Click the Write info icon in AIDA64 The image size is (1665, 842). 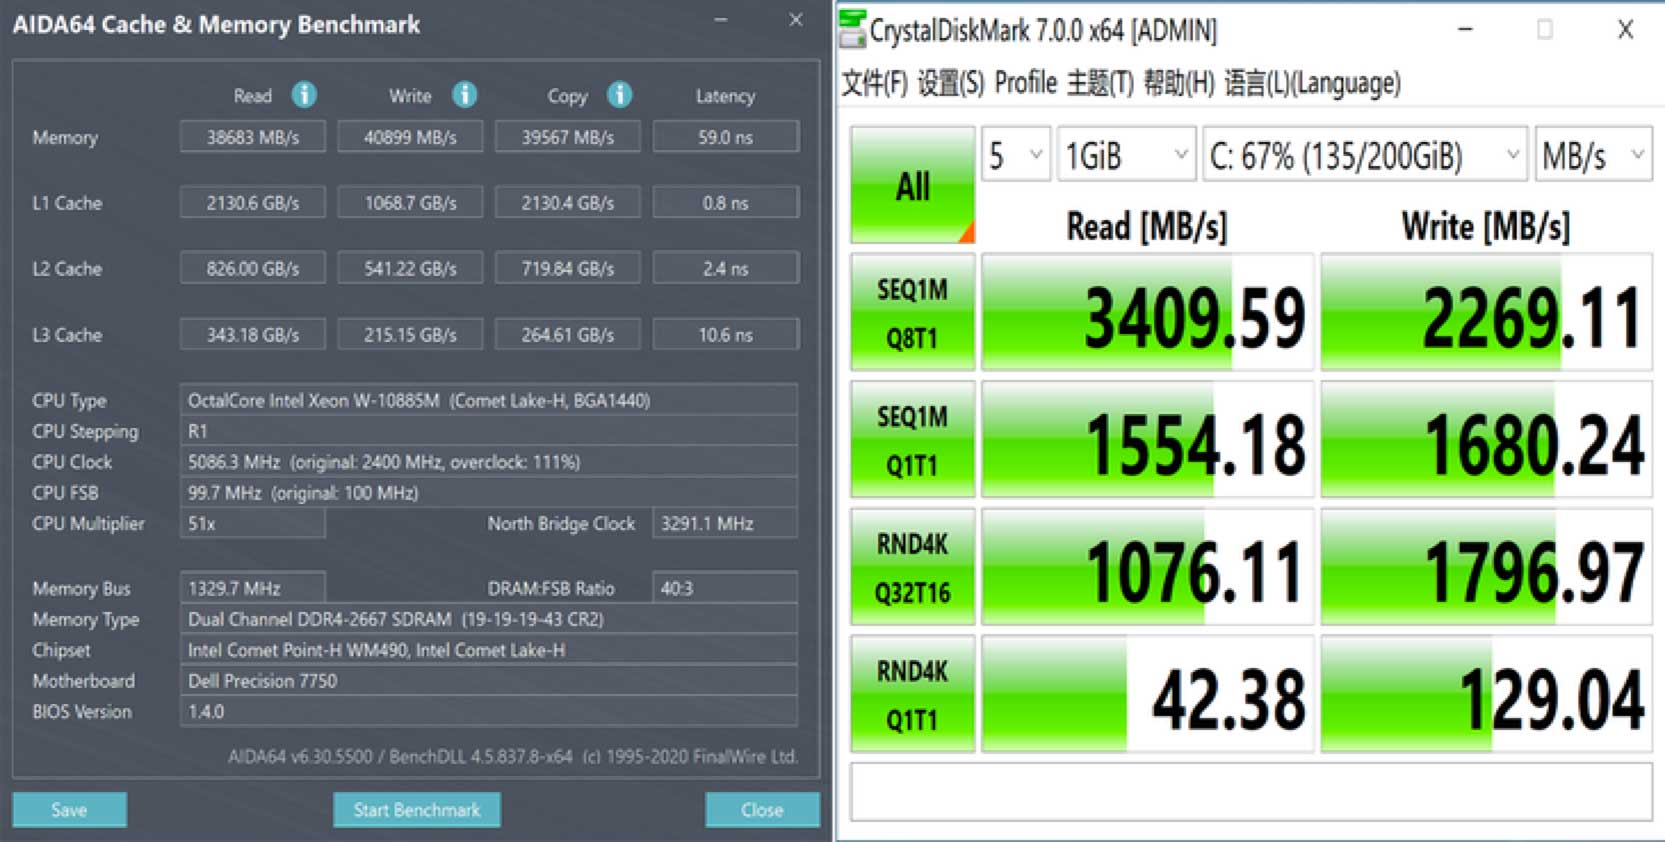click(x=464, y=95)
